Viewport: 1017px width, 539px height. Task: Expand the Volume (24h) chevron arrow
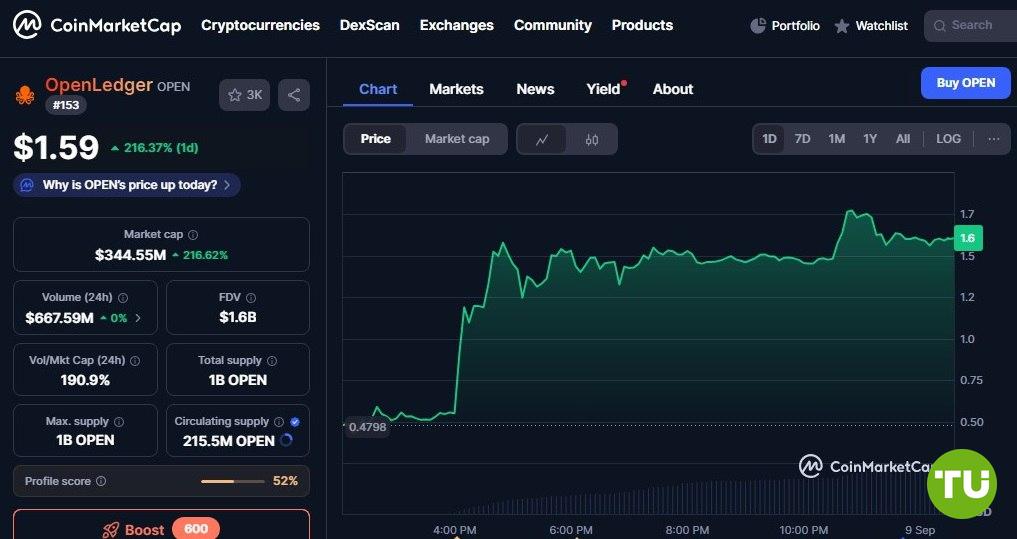coord(138,318)
